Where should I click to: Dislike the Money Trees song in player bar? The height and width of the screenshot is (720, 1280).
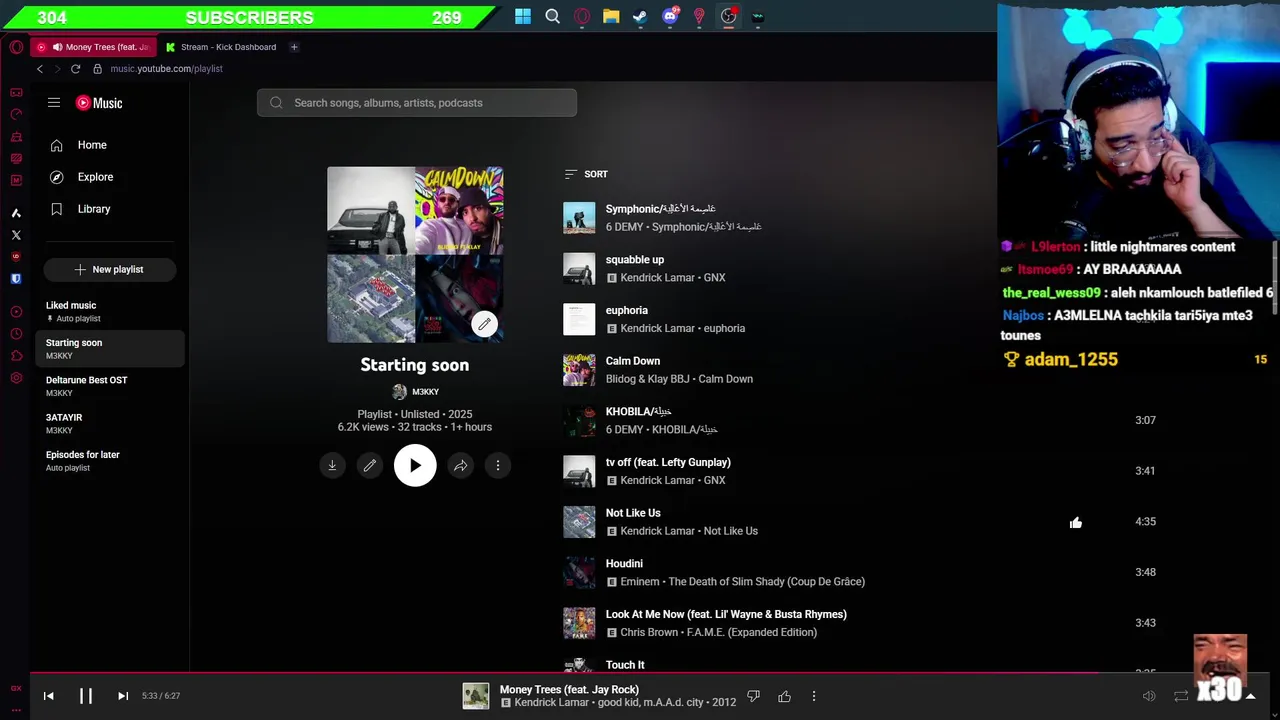(754, 696)
